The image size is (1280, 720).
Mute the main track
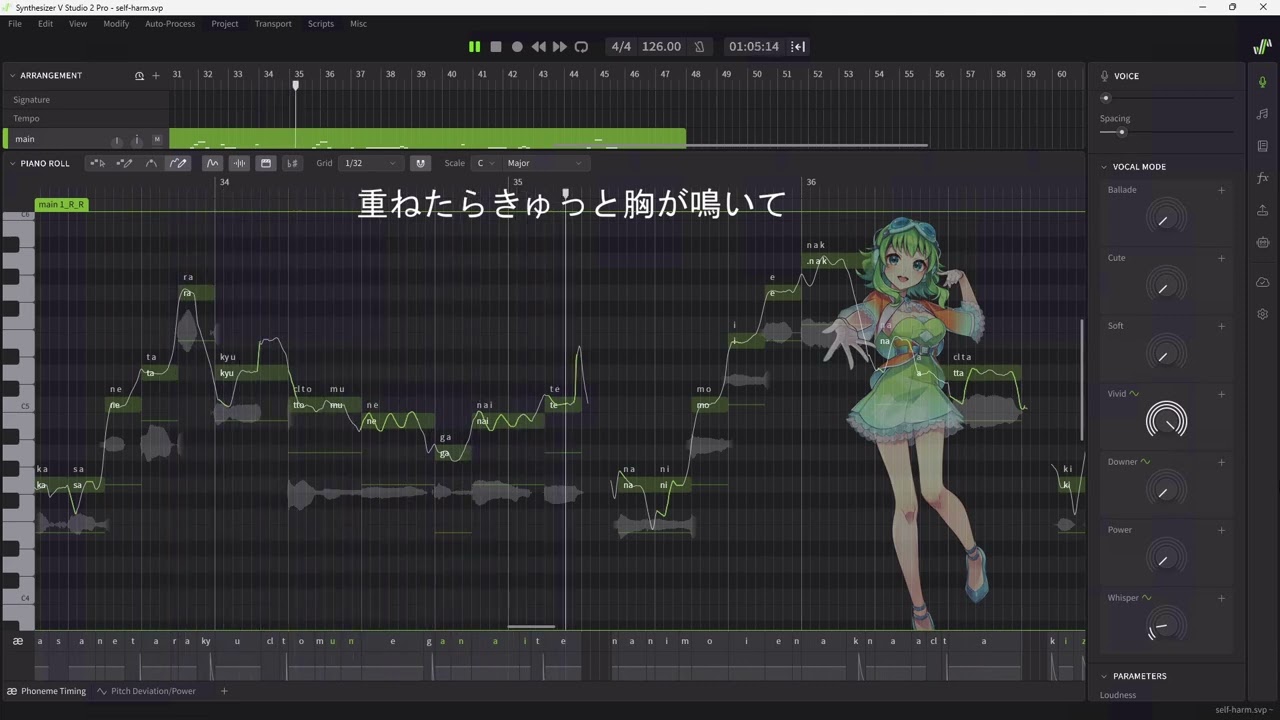[x=157, y=139]
